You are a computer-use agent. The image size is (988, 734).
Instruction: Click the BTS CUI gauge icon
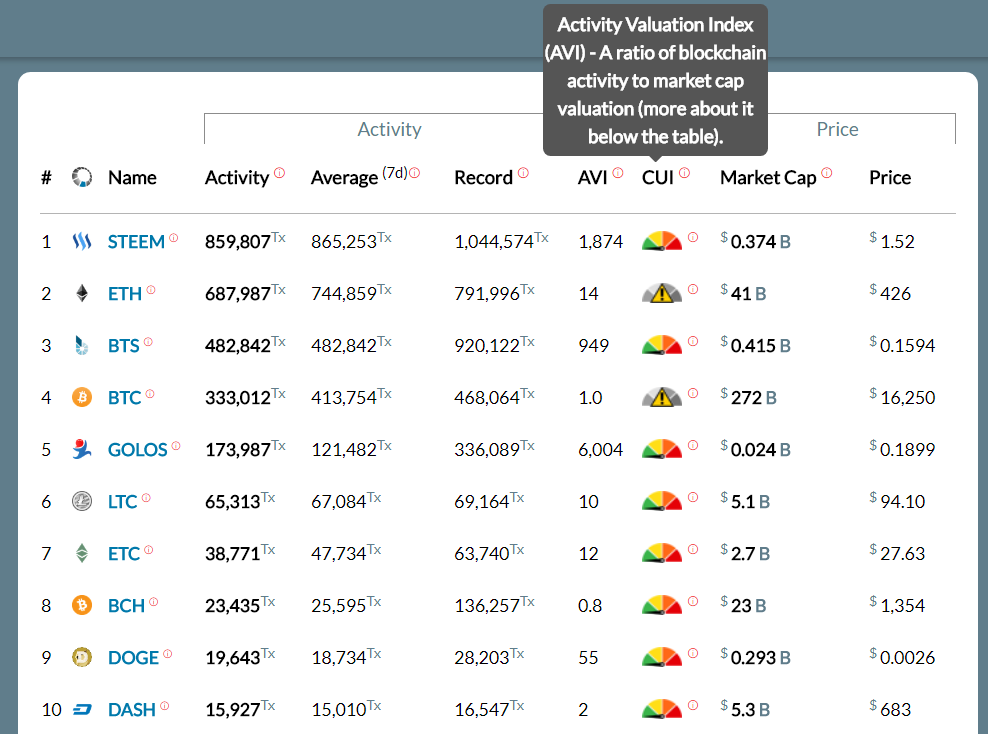(x=662, y=345)
